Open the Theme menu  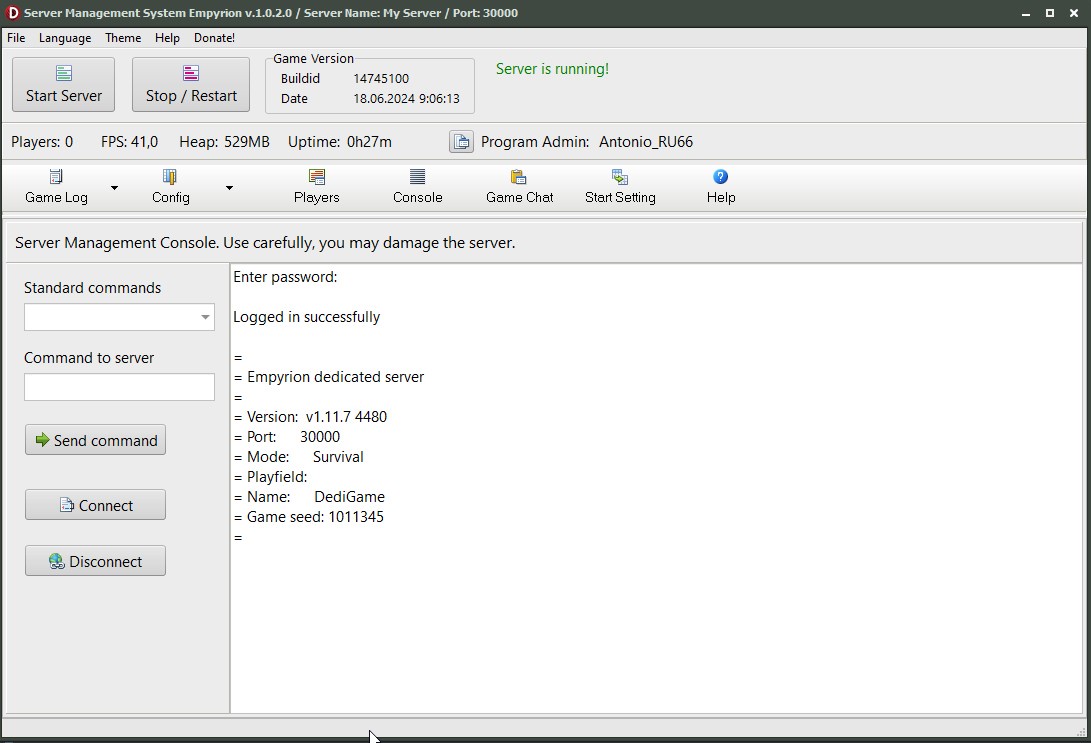click(x=123, y=38)
